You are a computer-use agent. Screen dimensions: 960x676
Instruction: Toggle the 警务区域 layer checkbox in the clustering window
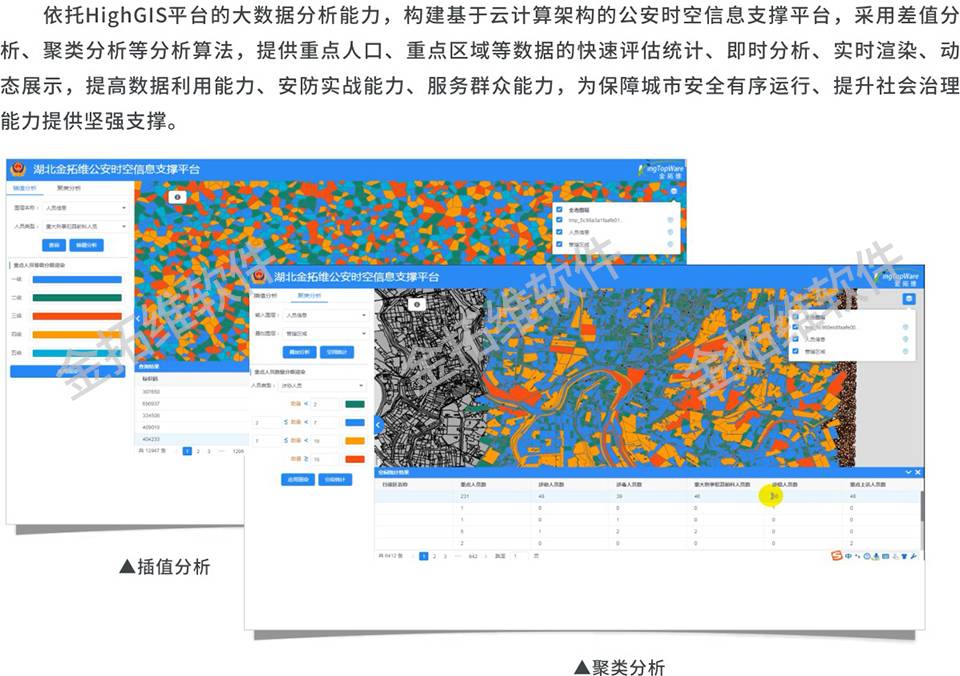796,352
